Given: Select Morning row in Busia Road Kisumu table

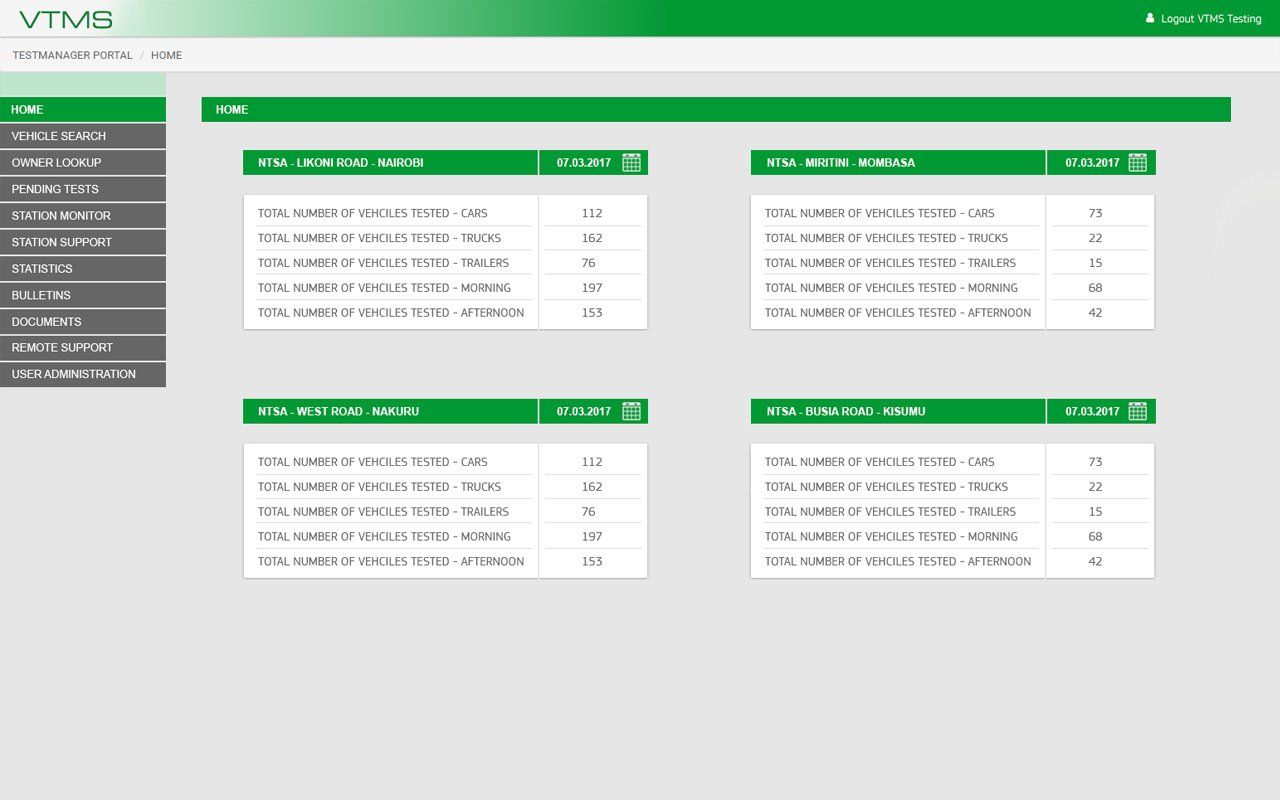Looking at the screenshot, I should point(953,537).
